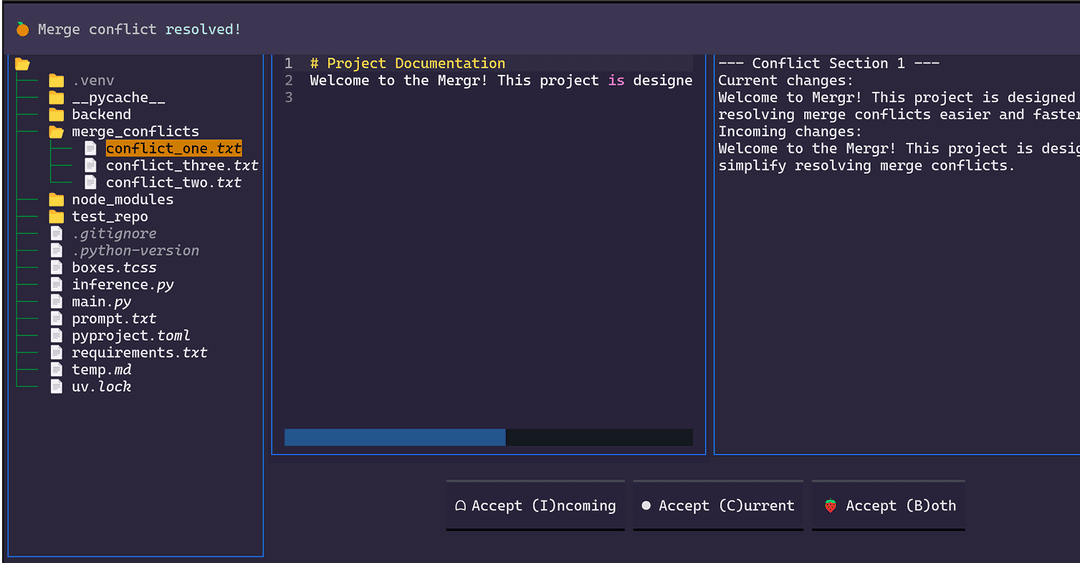Click the file icon beside main.py
Image resolution: width=1080 pixels, height=563 pixels.
pos(56,302)
